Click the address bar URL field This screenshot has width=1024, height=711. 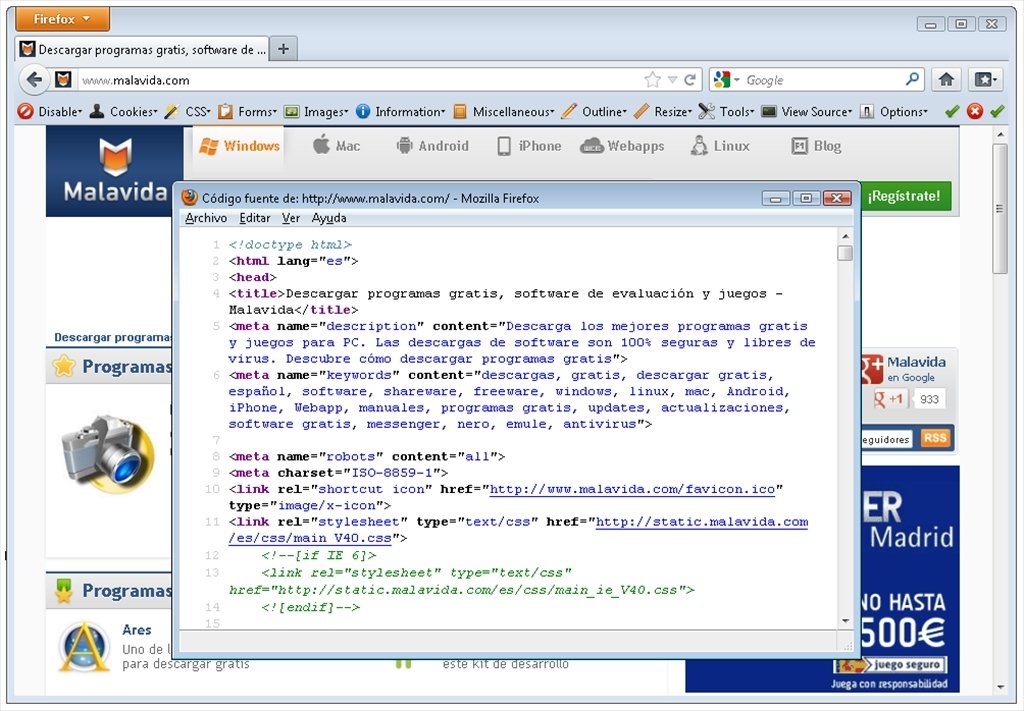tap(359, 80)
